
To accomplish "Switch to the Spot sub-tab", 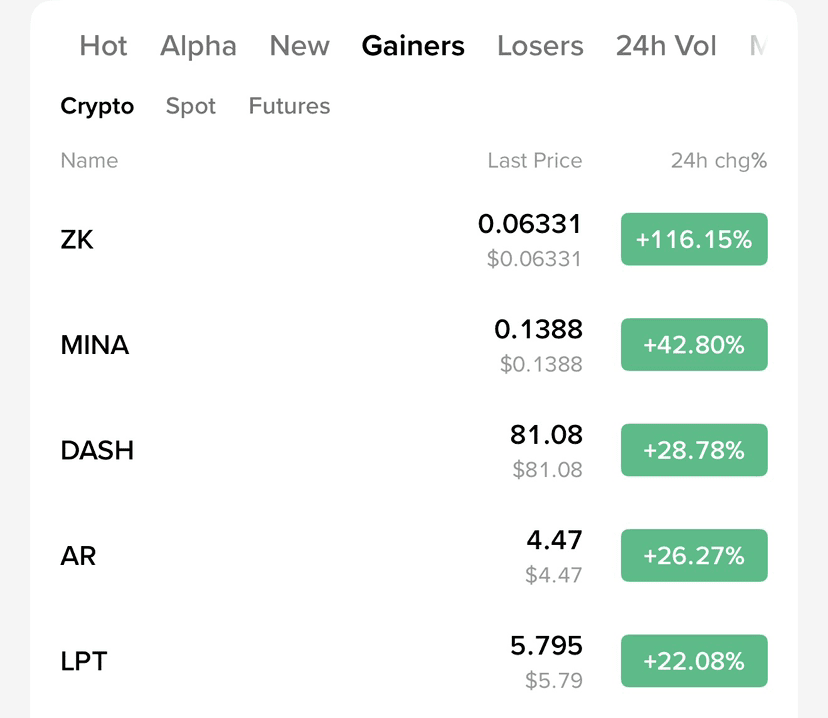I will point(191,106).
